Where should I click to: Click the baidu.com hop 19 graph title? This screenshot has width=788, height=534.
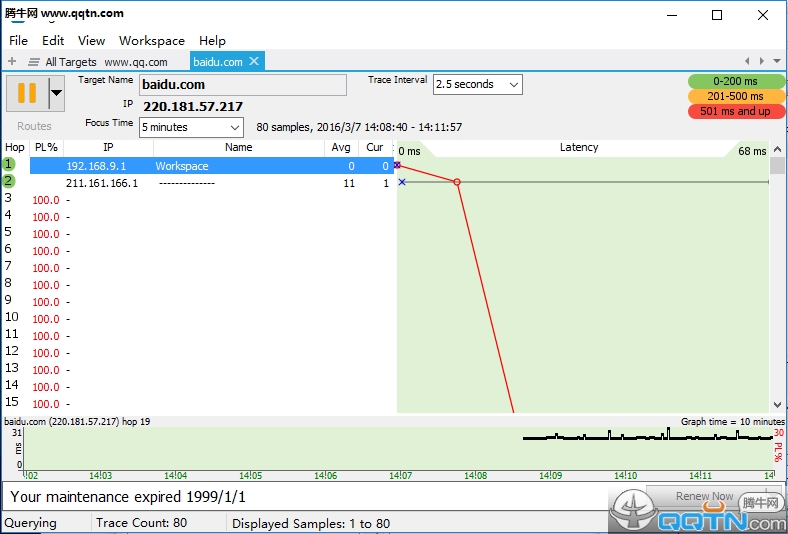coord(77,421)
